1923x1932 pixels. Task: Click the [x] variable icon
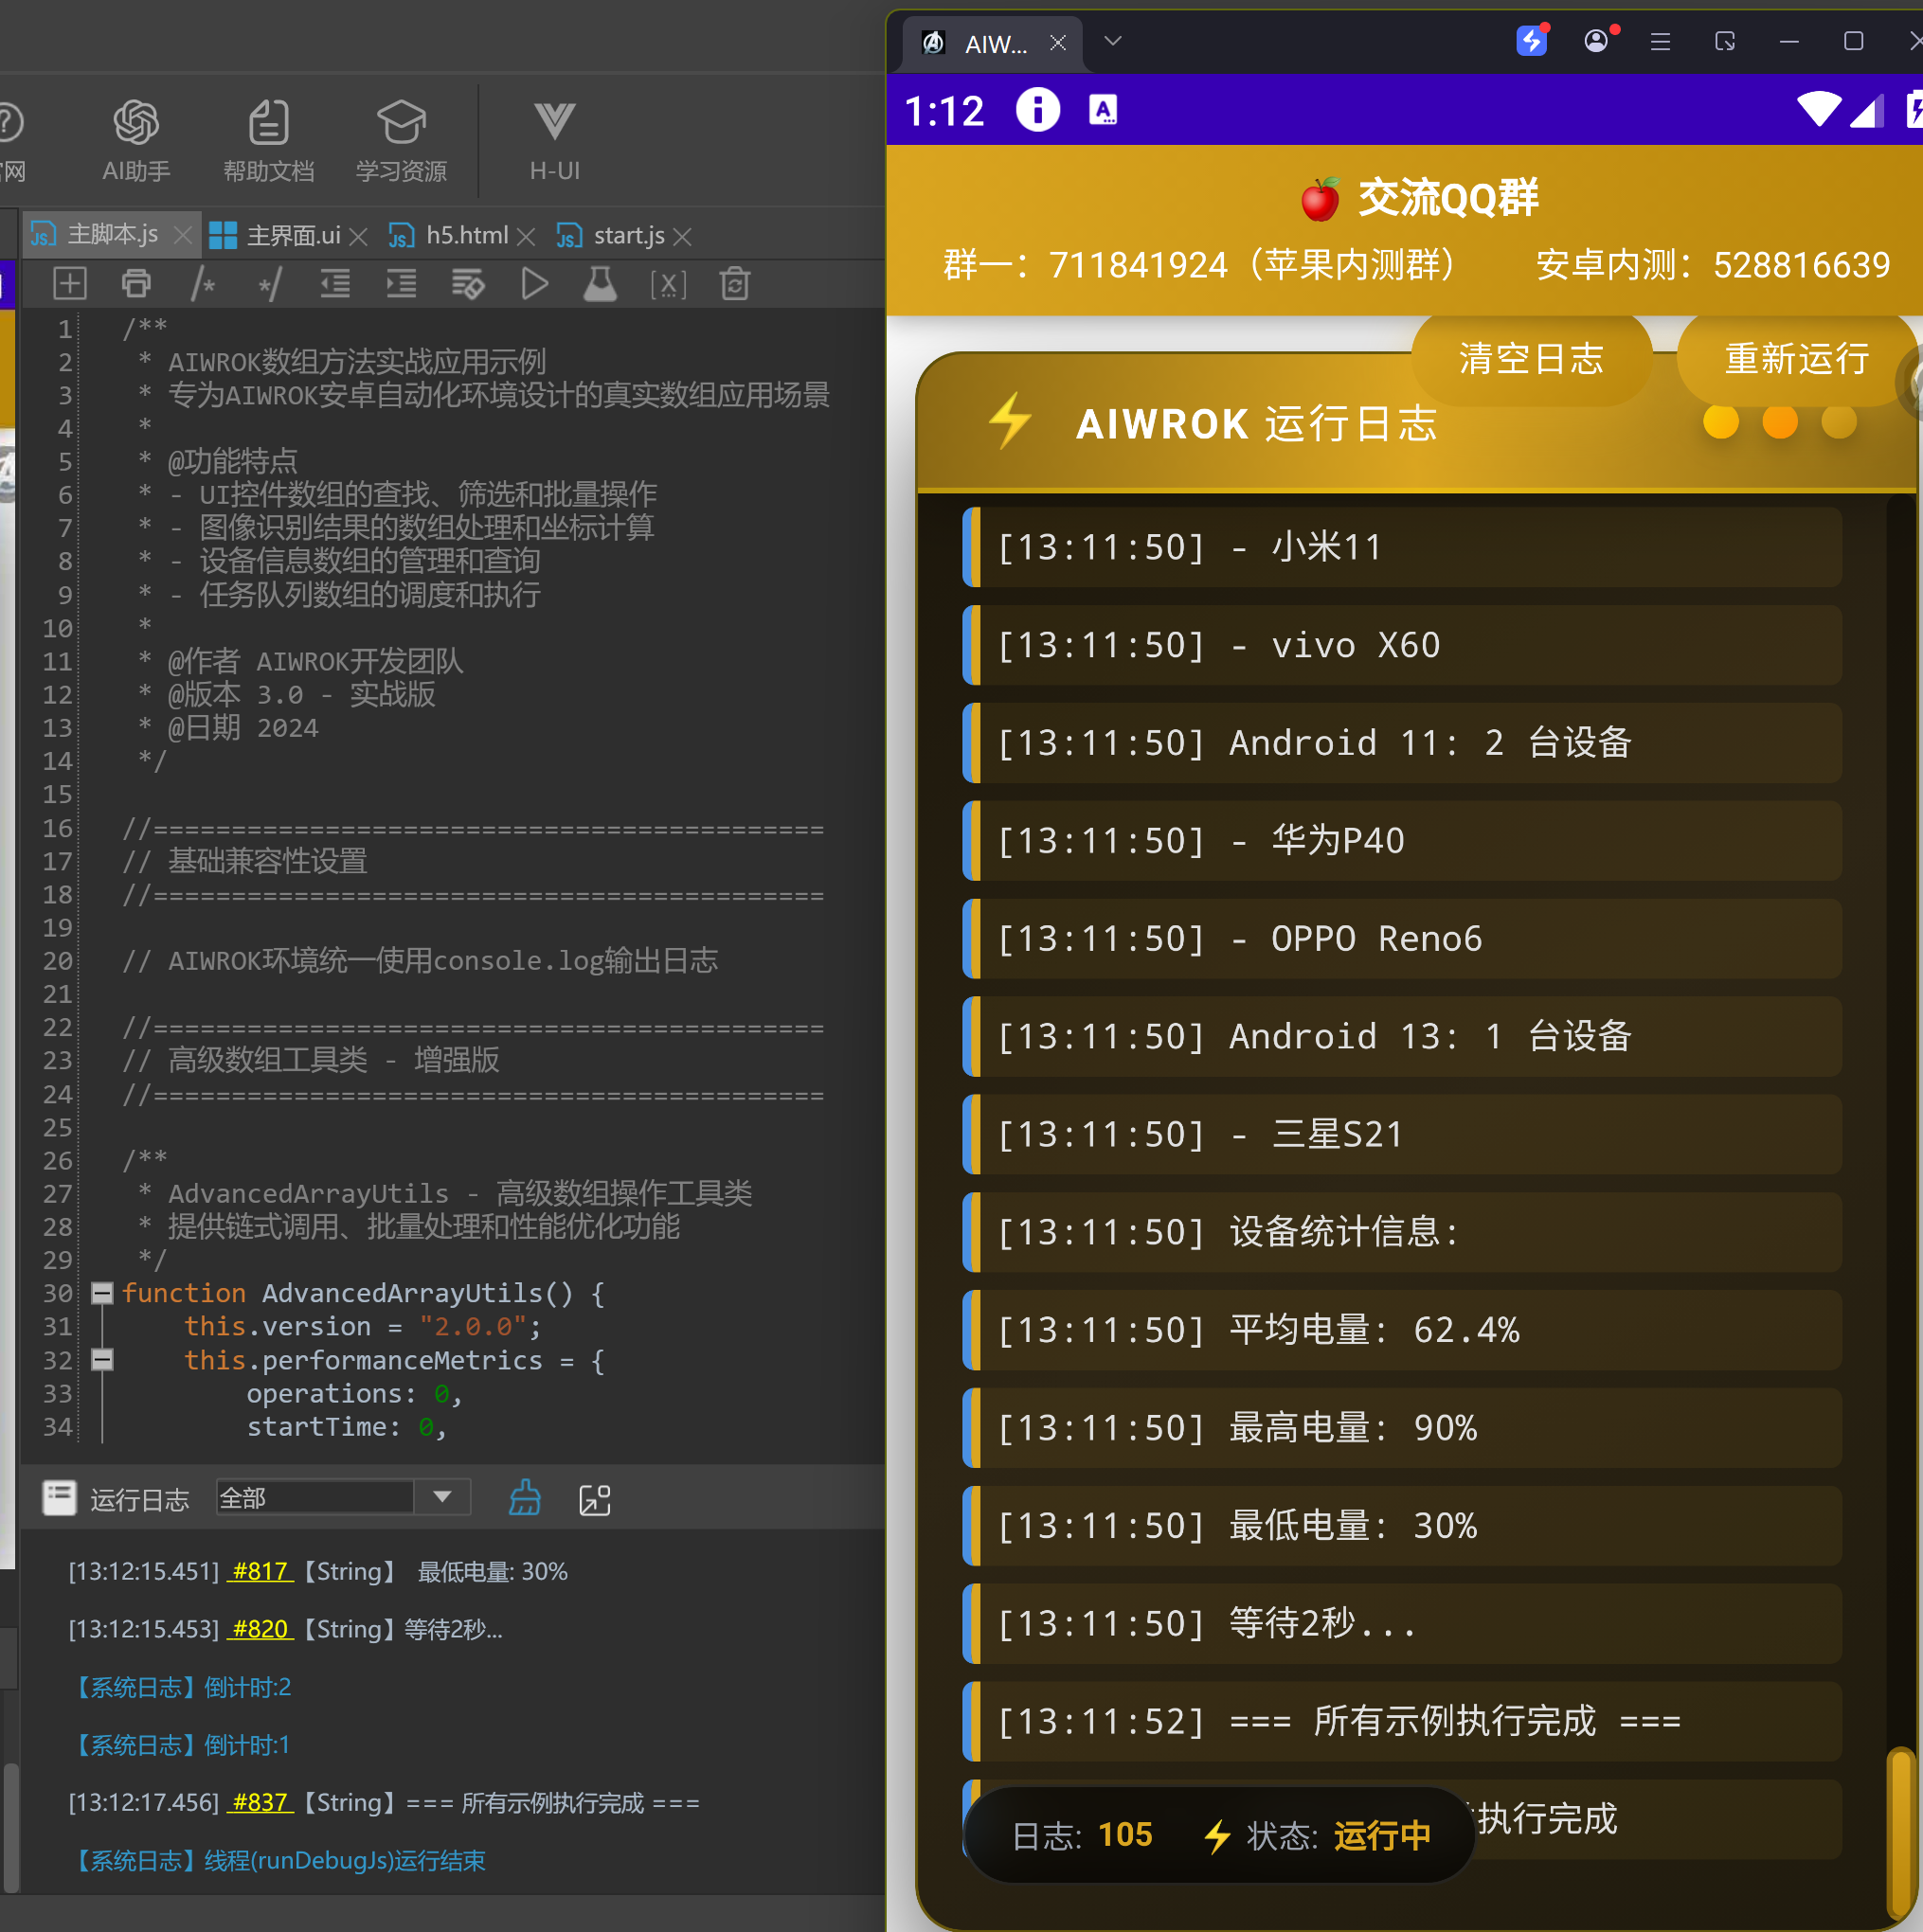(668, 285)
